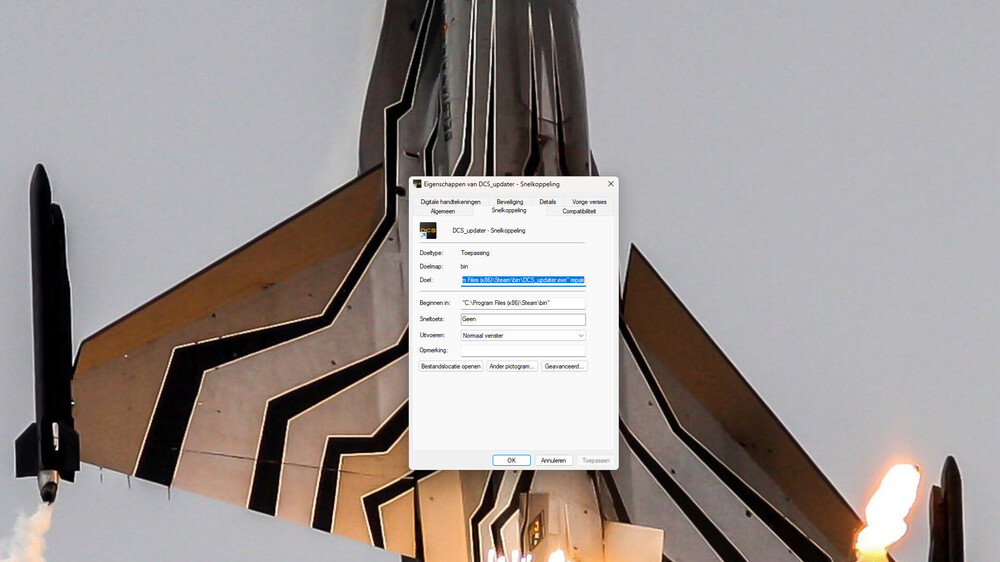Screen dimensions: 1000x562
Task: Switch to the Digitale handtekeningen tab
Action: (x=450, y=202)
